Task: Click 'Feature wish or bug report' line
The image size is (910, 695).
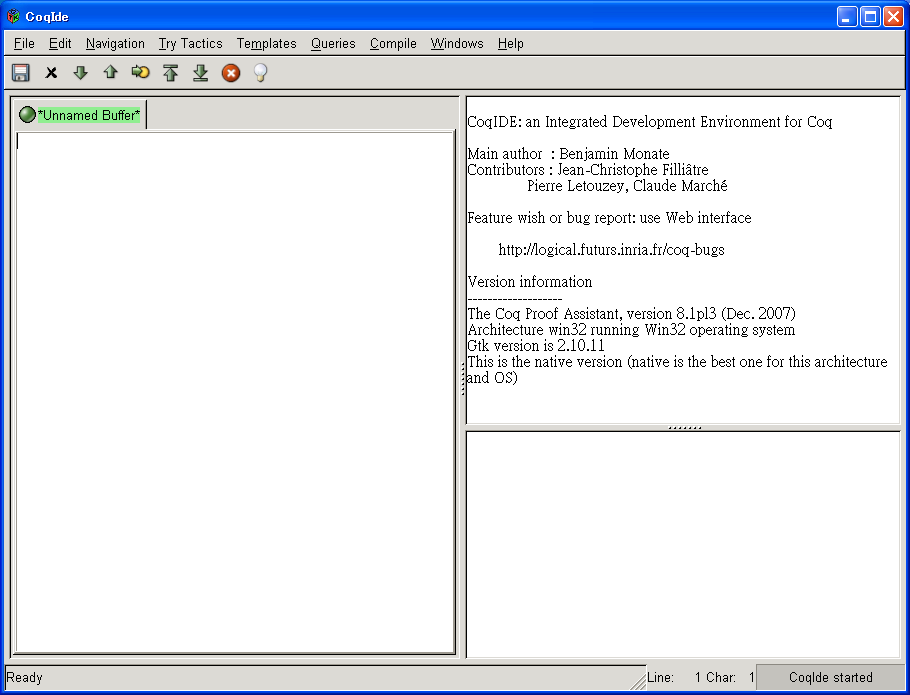Action: 609,218
